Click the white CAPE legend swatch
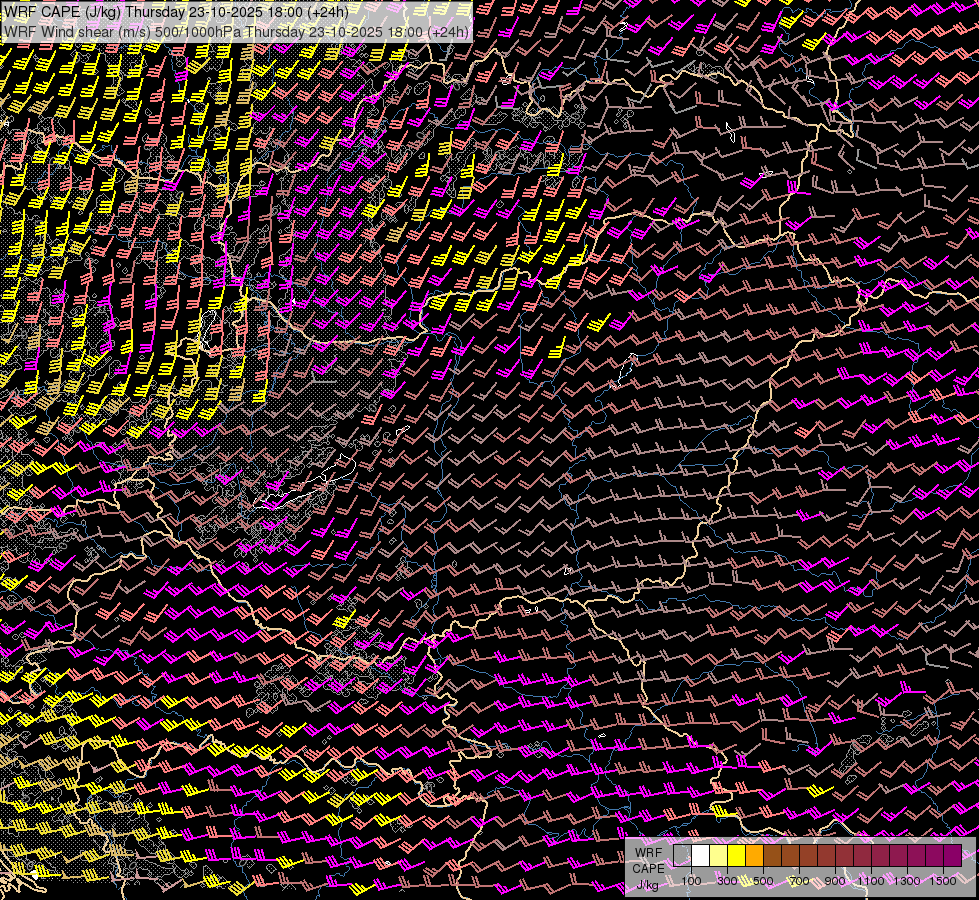This screenshot has height=900, width=979. click(701, 855)
